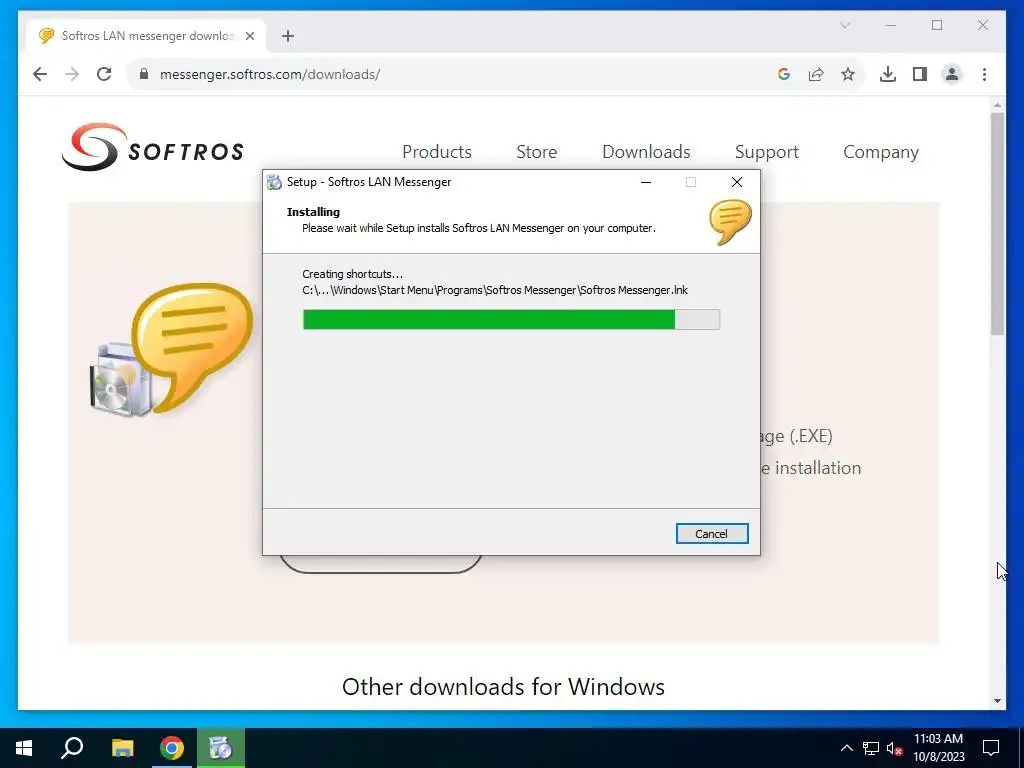1024x768 pixels.
Task: Select the Setup installer taskbar icon
Action: click(x=221, y=748)
